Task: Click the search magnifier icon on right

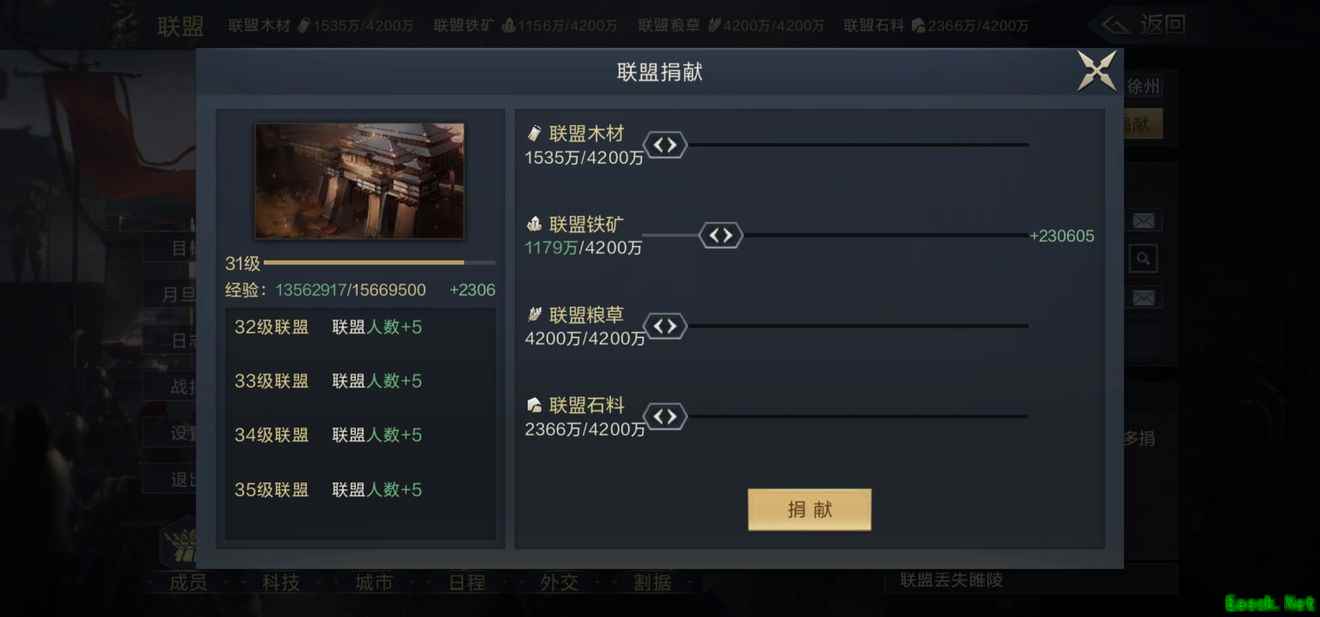Action: (x=1144, y=260)
